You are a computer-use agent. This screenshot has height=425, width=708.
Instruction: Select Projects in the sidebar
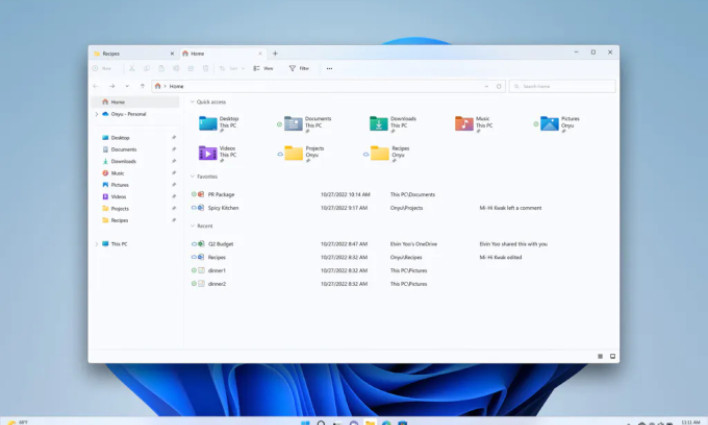[x=116, y=208]
